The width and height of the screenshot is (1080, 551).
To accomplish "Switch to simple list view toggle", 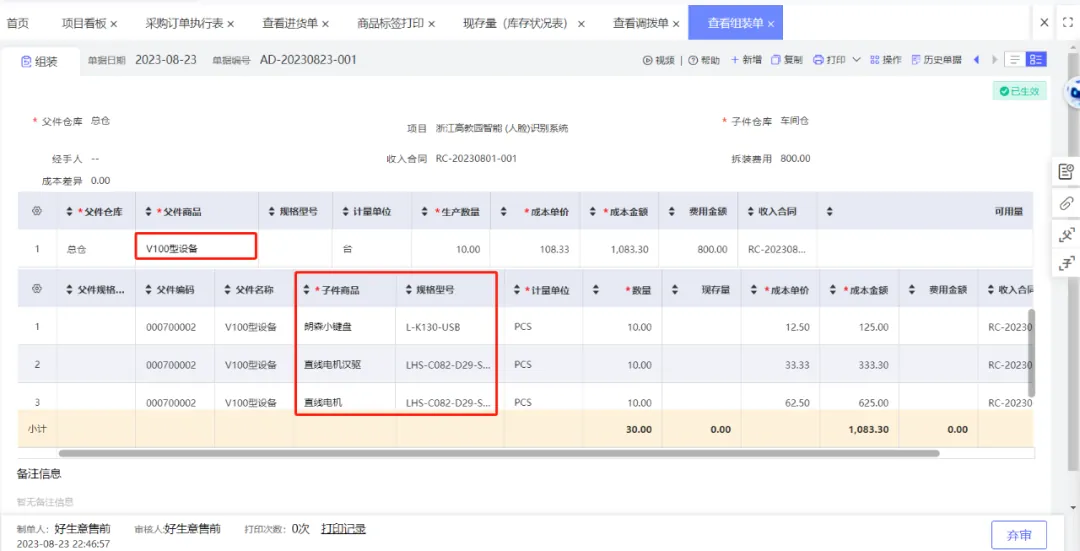I will tap(1015, 60).
